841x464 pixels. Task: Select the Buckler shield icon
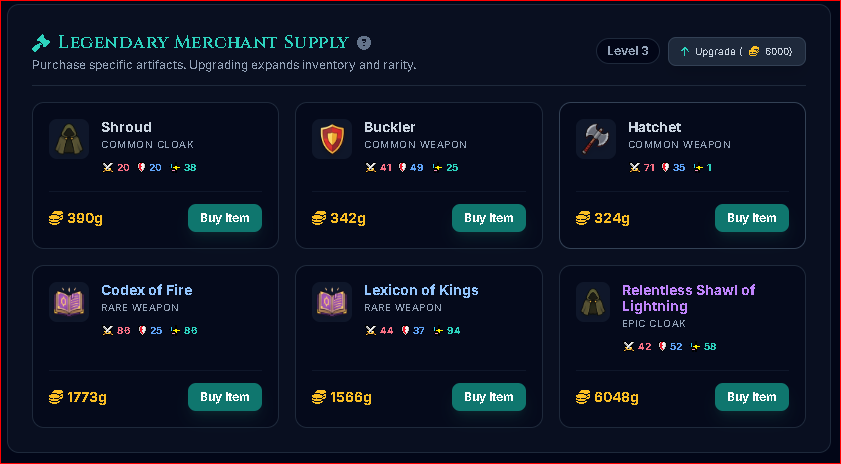point(332,139)
